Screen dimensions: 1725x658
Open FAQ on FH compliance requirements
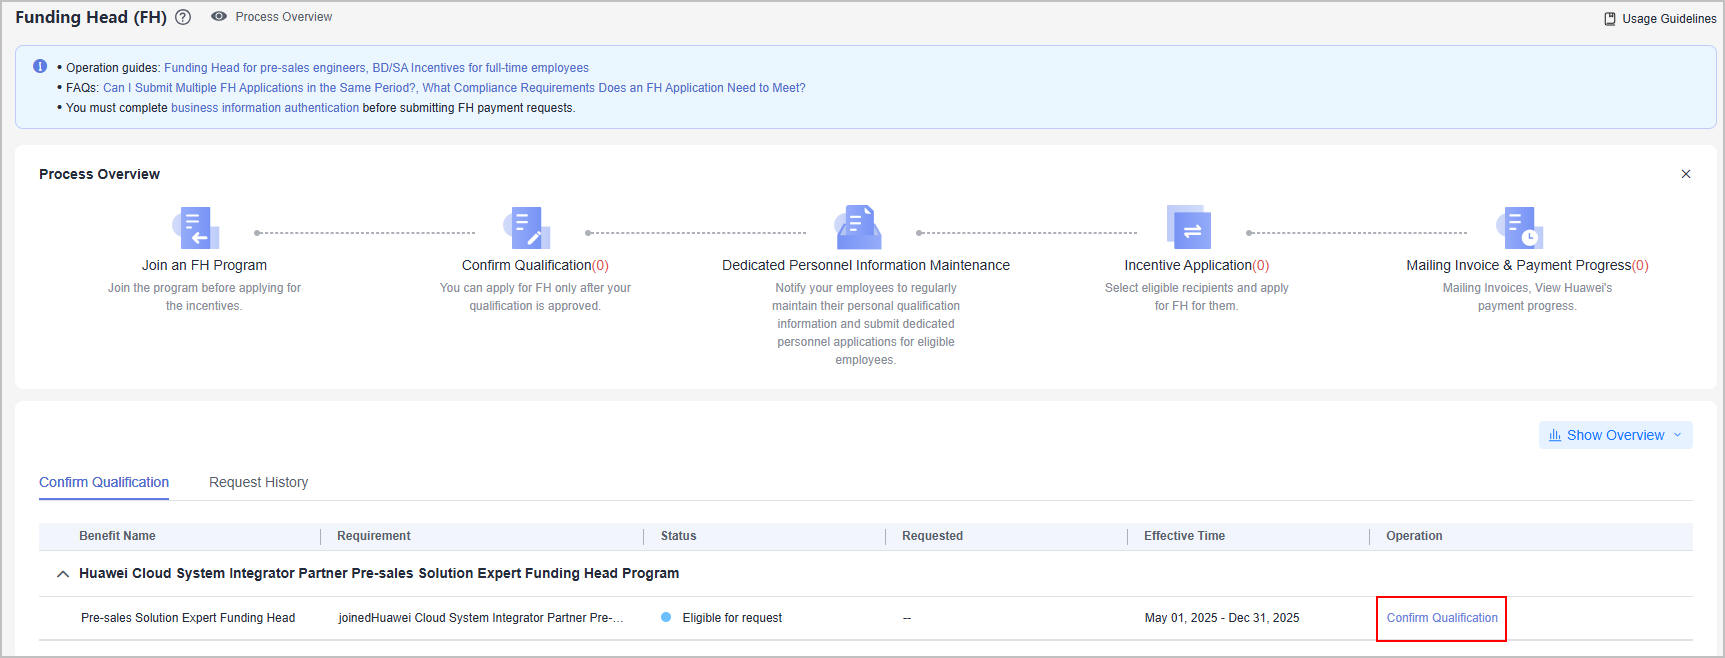coord(613,88)
